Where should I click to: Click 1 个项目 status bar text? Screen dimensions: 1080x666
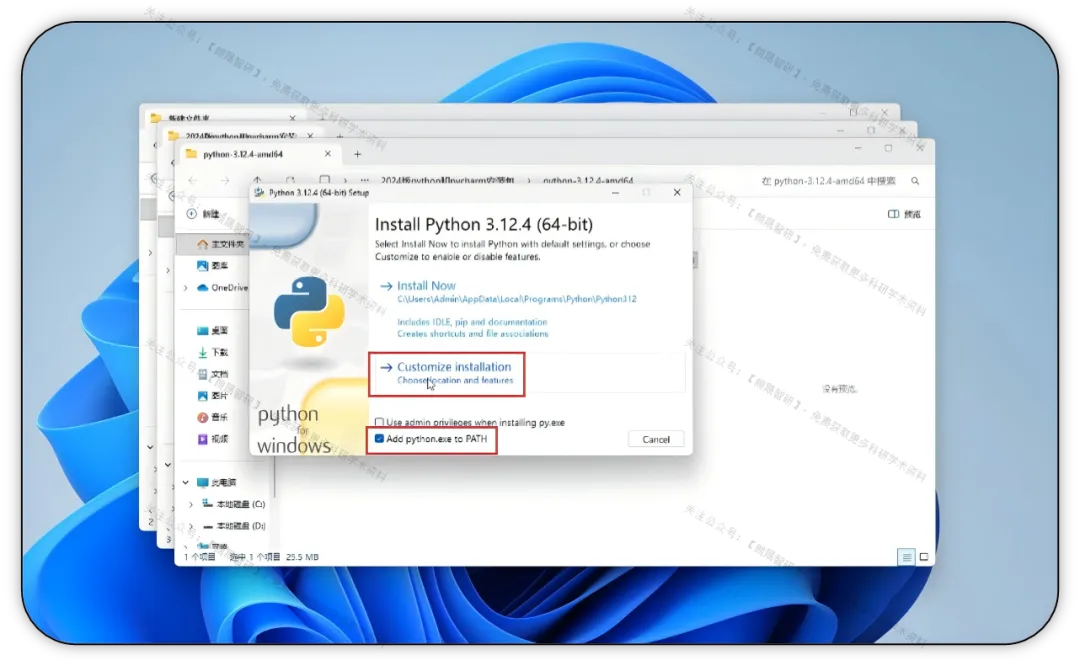pos(200,556)
